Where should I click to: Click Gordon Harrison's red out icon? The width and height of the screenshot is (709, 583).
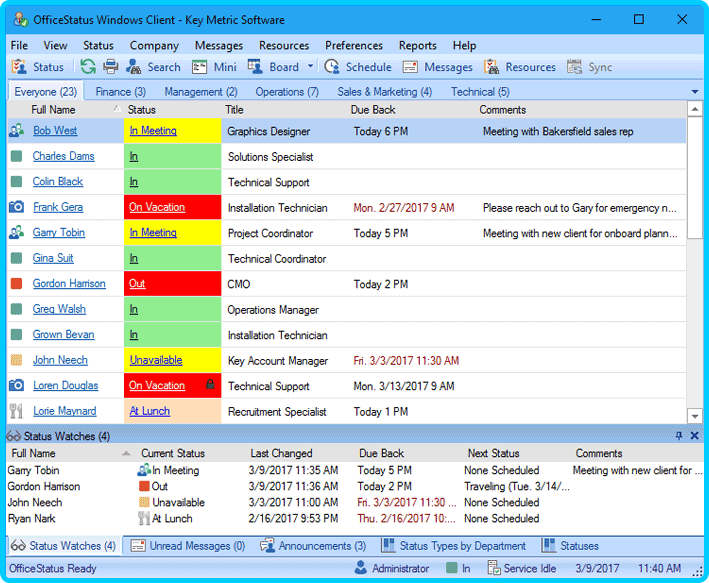[17, 284]
